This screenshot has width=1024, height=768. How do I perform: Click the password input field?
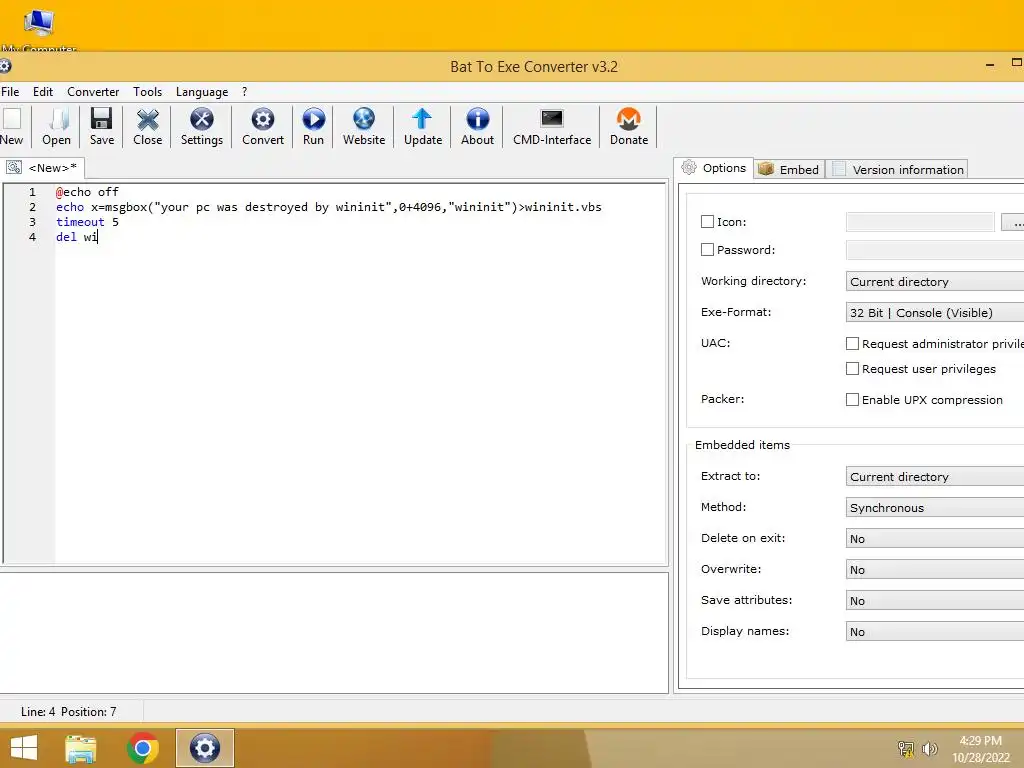click(935, 249)
